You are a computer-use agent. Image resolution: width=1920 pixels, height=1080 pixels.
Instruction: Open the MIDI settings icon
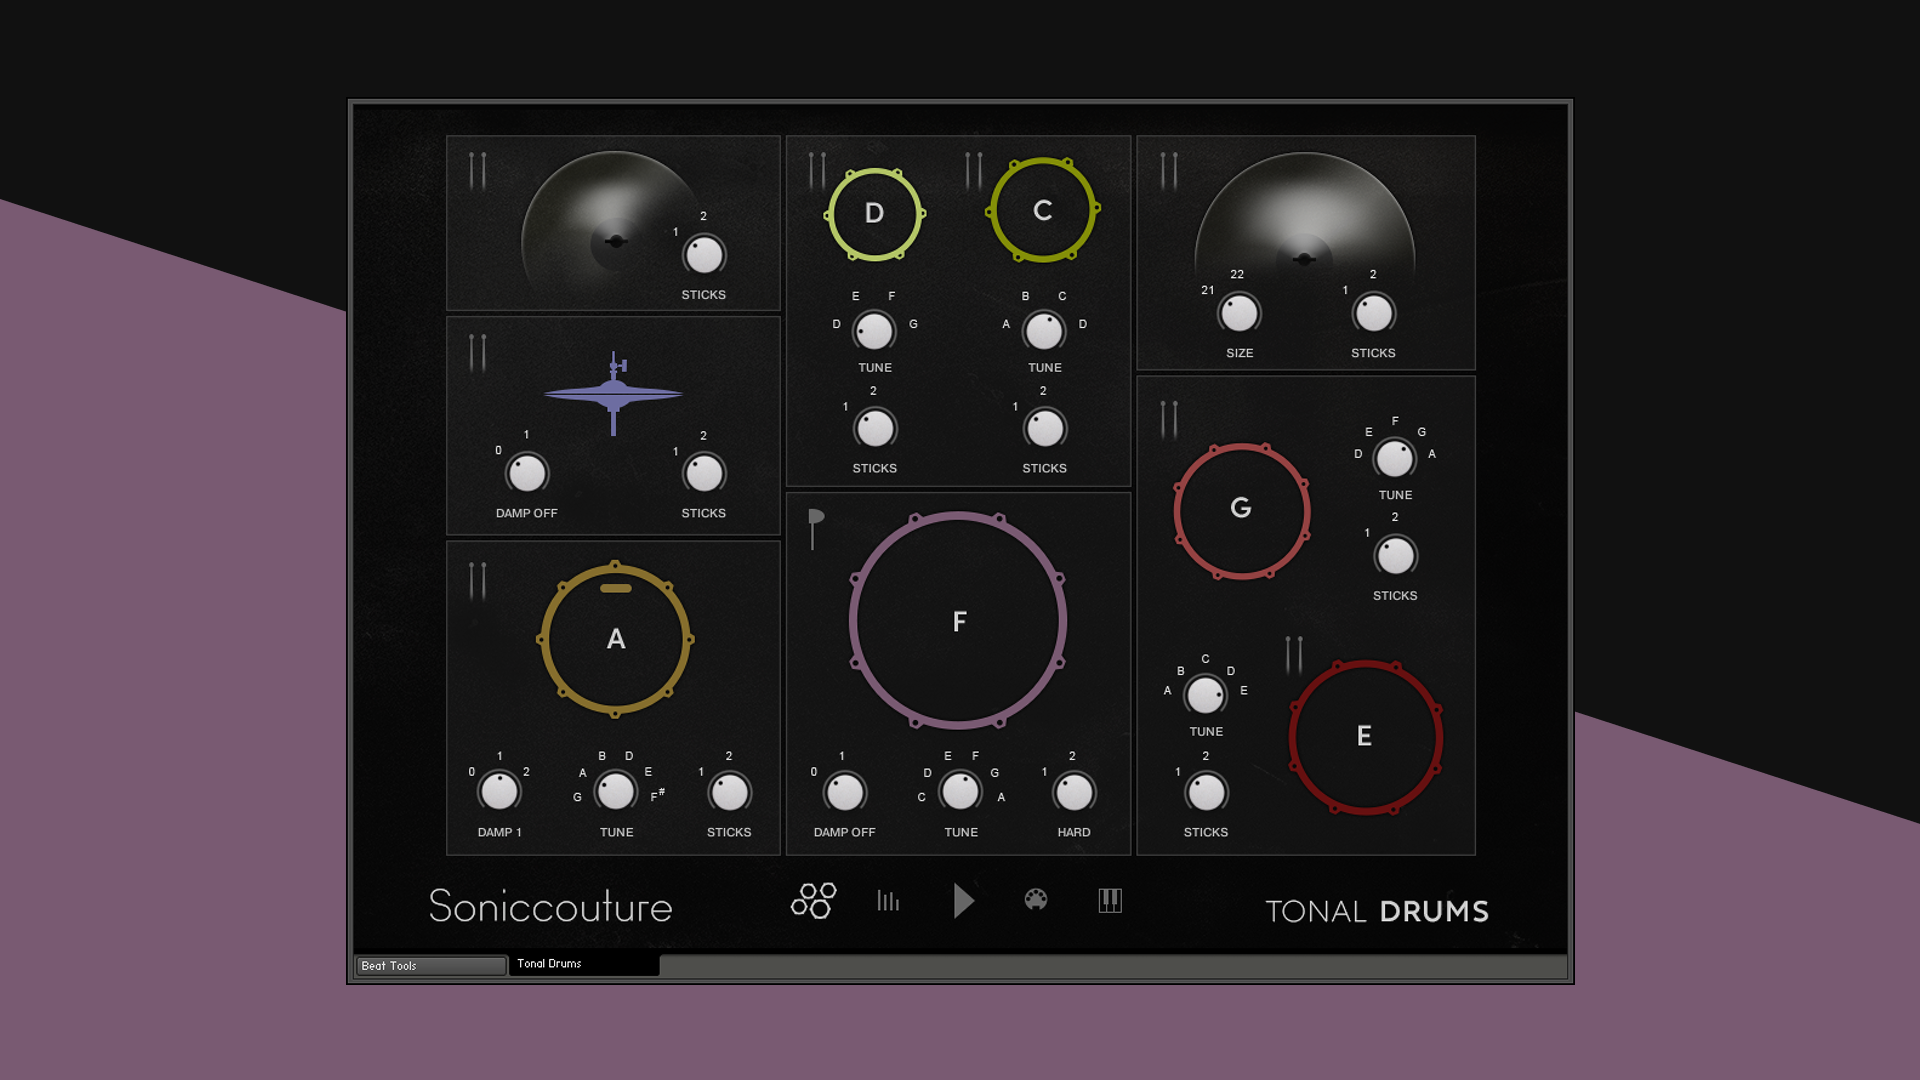point(1037,901)
